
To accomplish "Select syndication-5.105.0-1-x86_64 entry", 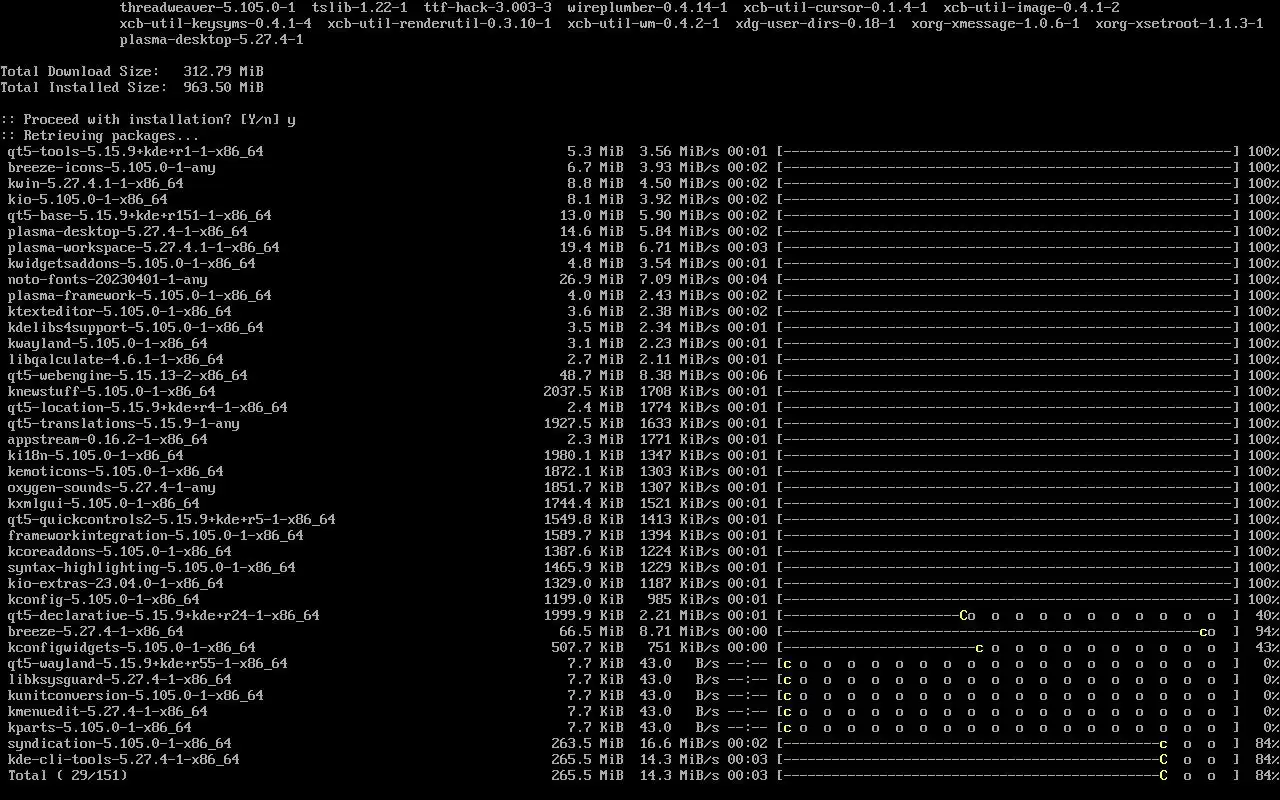I will coord(120,743).
